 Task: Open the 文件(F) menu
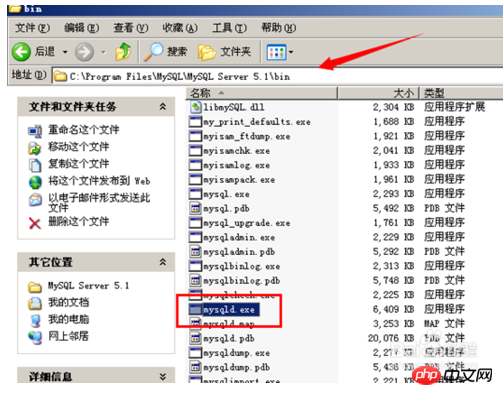pyautogui.click(x=32, y=28)
